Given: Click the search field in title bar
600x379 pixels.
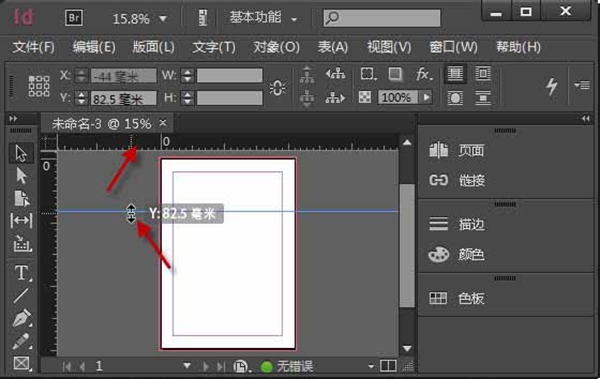Looking at the screenshot, I should click(x=382, y=18).
